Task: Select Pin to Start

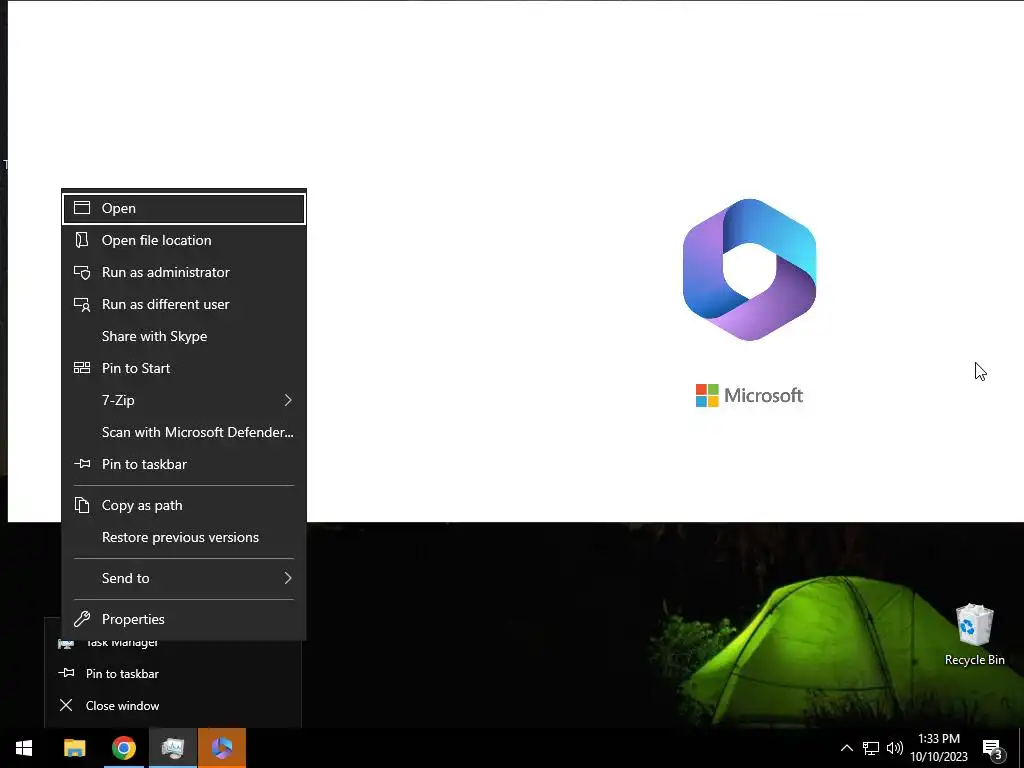Action: [184, 368]
